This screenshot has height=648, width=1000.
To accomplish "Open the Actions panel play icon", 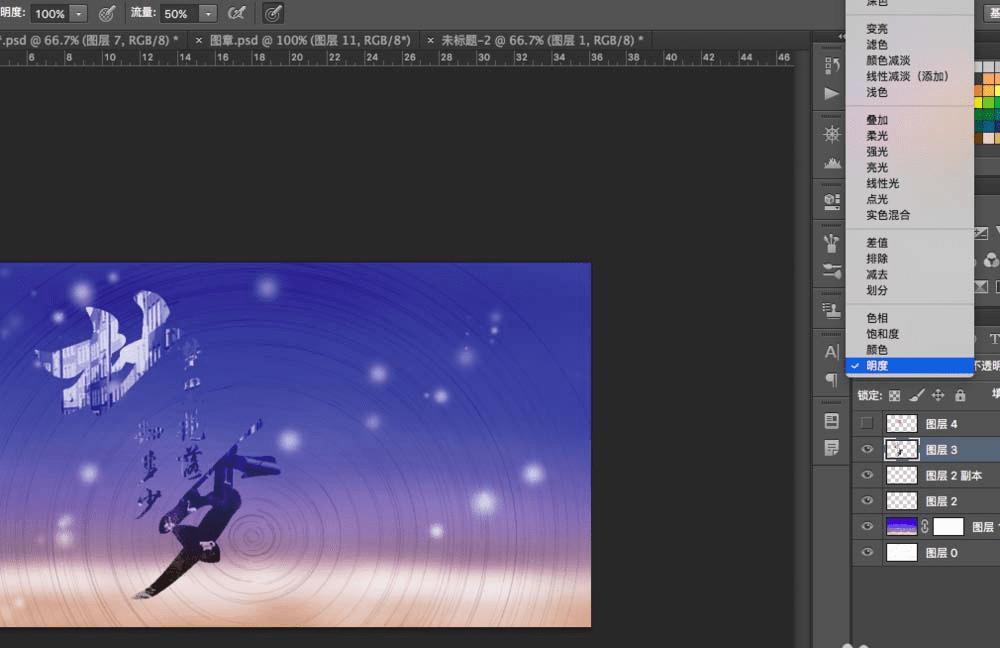I will click(832, 94).
